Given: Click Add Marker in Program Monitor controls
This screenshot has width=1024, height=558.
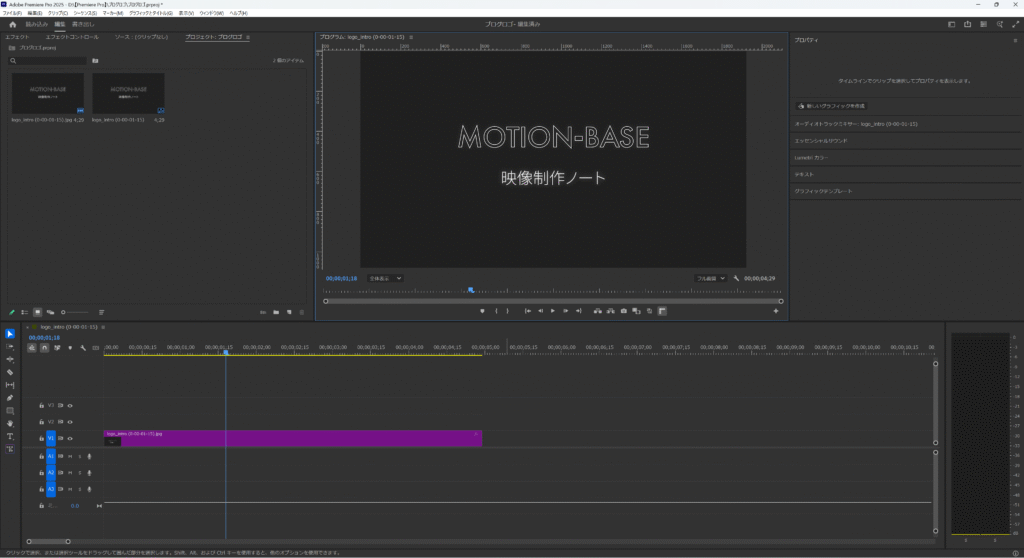Looking at the screenshot, I should coord(483,311).
